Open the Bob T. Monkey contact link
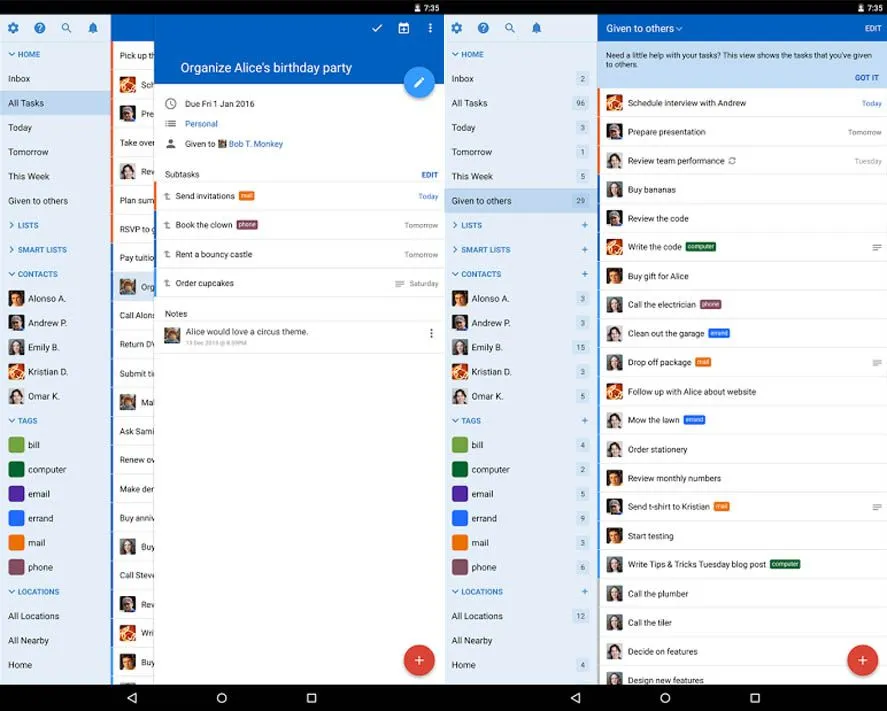887x711 pixels. [x=255, y=144]
